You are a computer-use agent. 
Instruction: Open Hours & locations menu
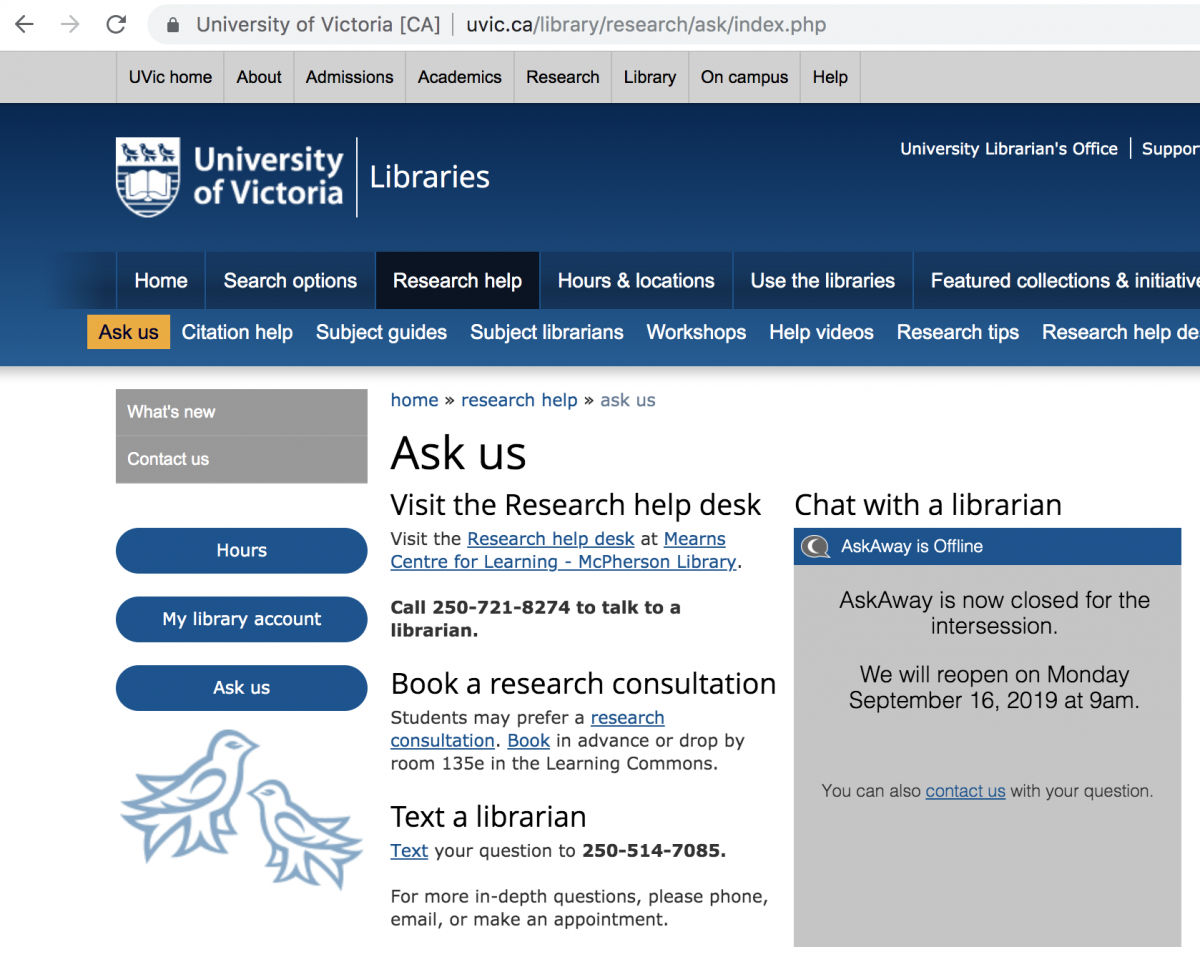coord(636,281)
